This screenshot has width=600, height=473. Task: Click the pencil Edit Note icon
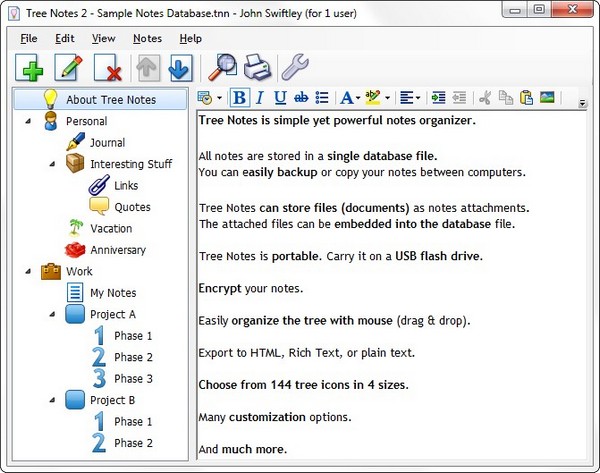(68, 68)
